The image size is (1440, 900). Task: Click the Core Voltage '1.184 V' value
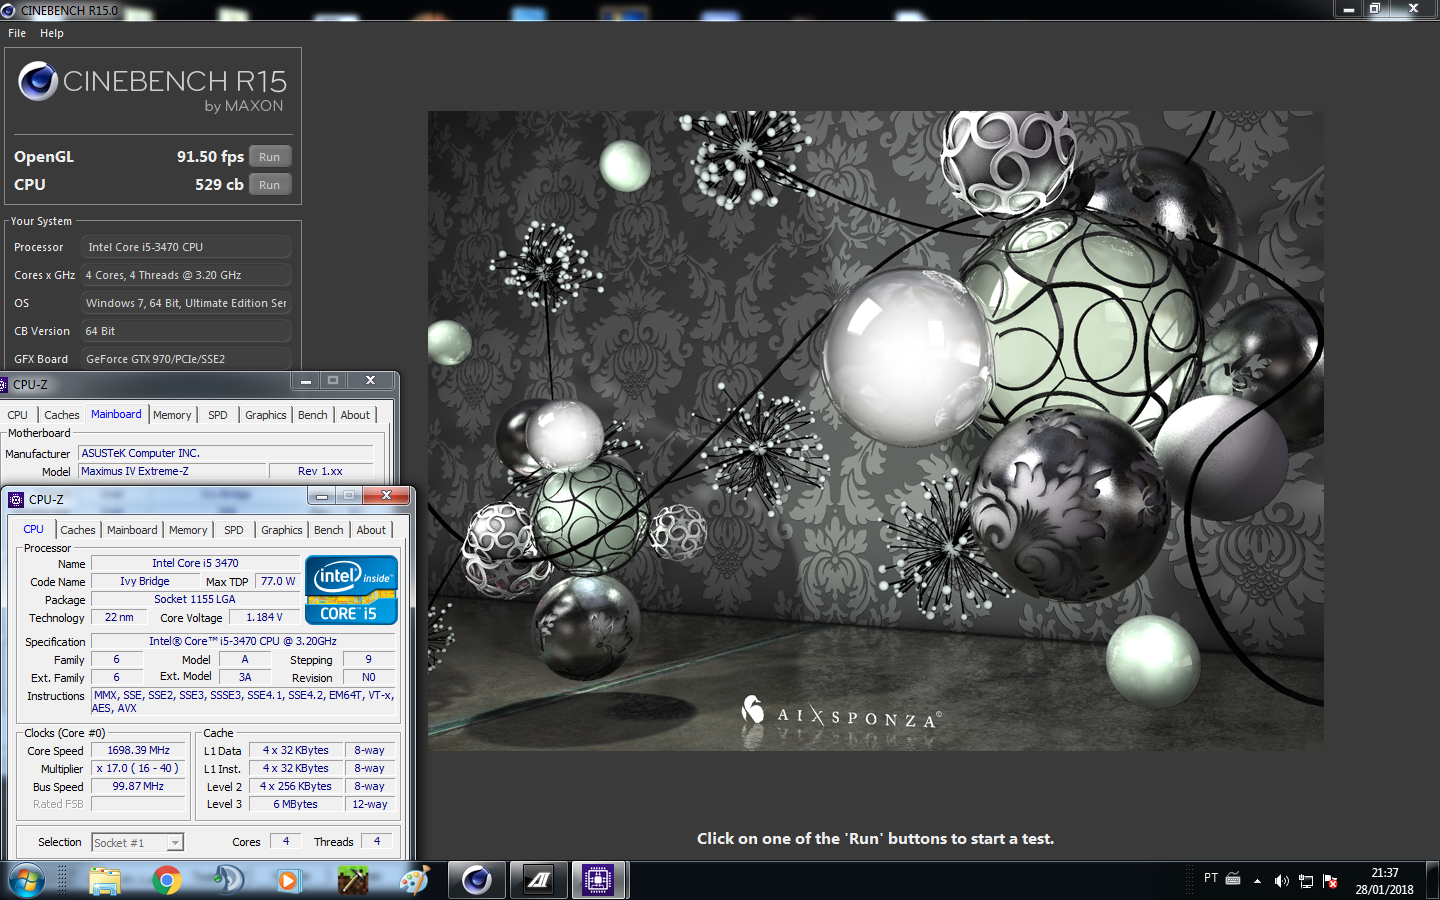265,617
